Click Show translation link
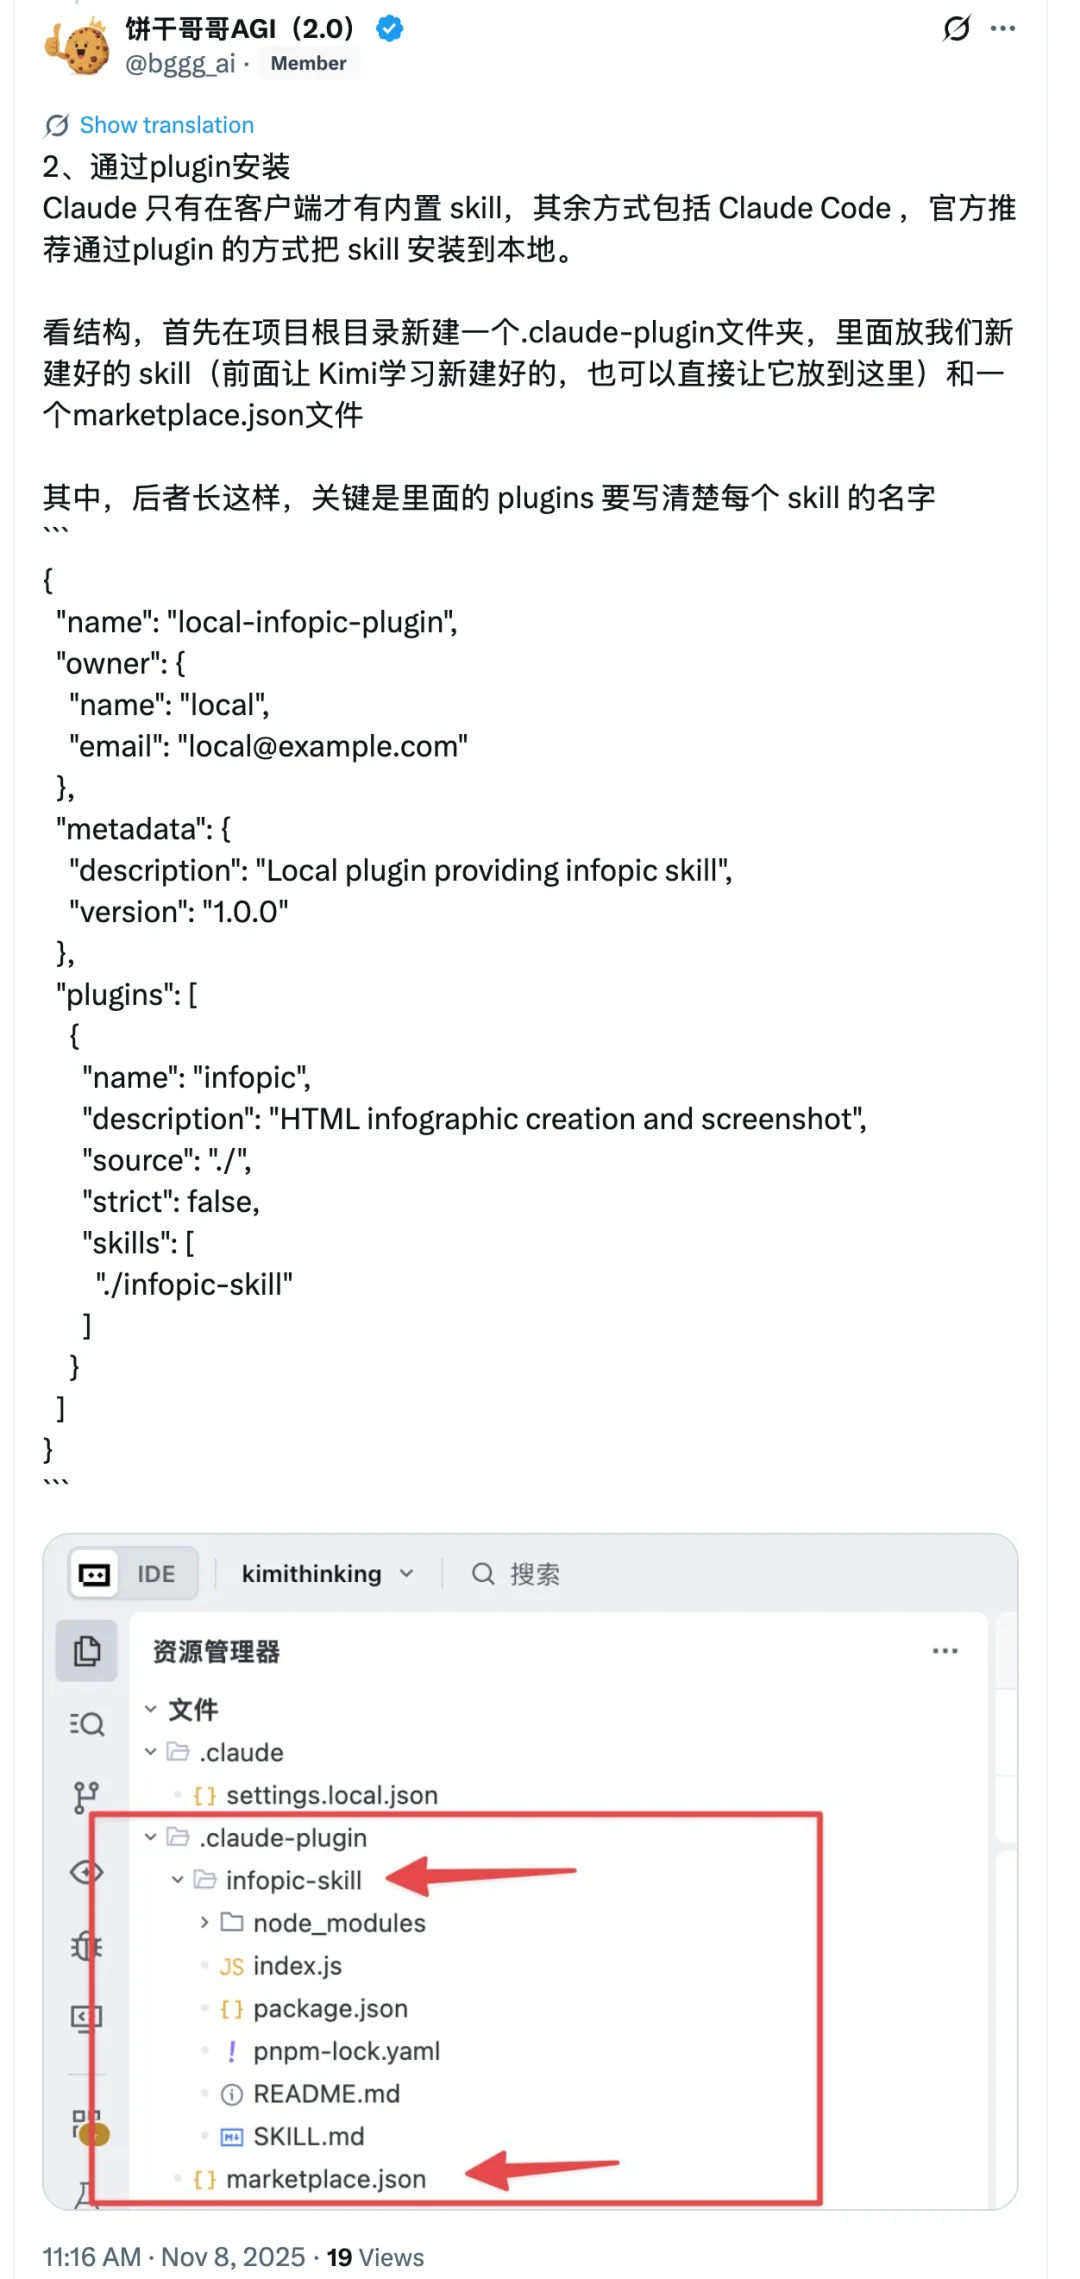Viewport: 1080px width, 2279px height. pos(166,125)
